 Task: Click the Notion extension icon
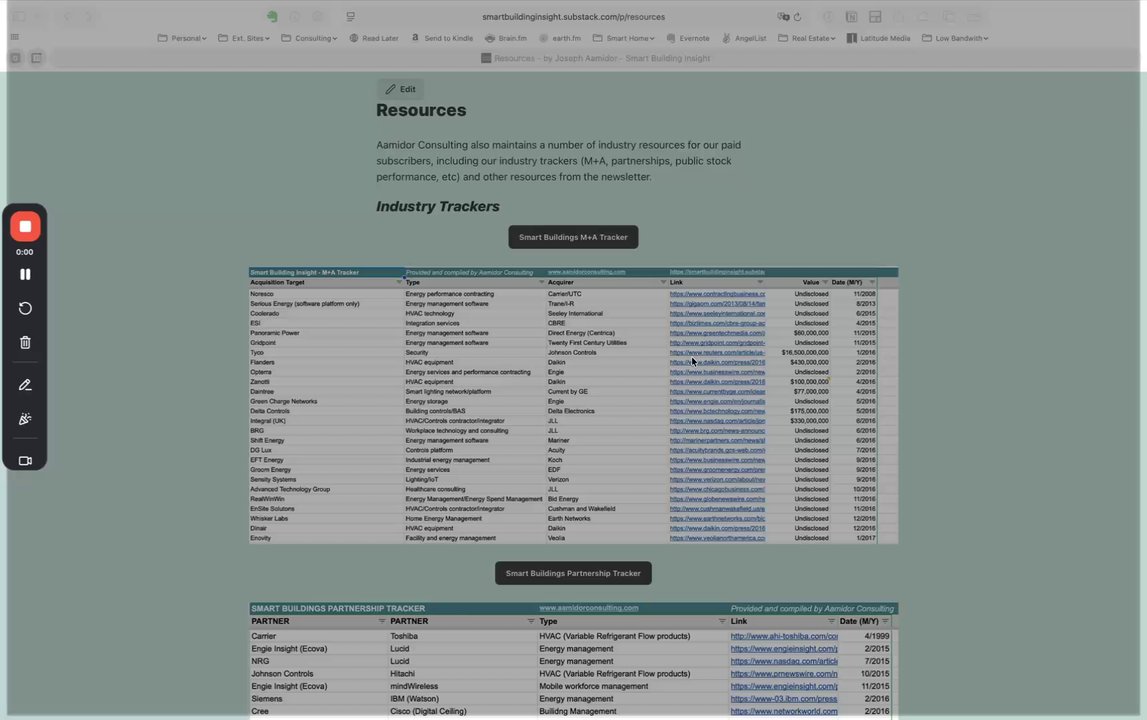click(851, 16)
